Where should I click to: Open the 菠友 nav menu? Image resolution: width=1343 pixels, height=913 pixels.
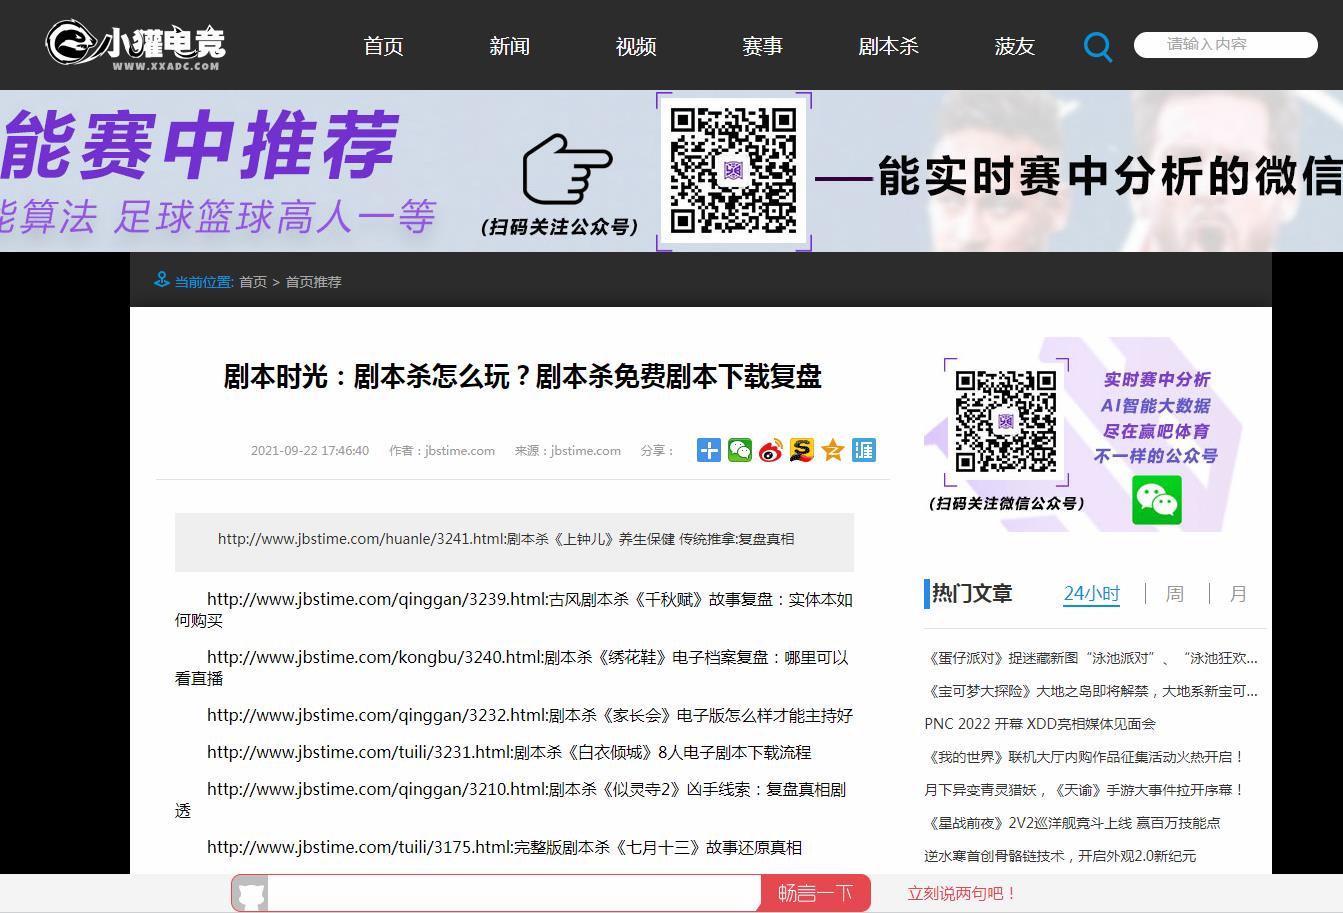click(1014, 46)
